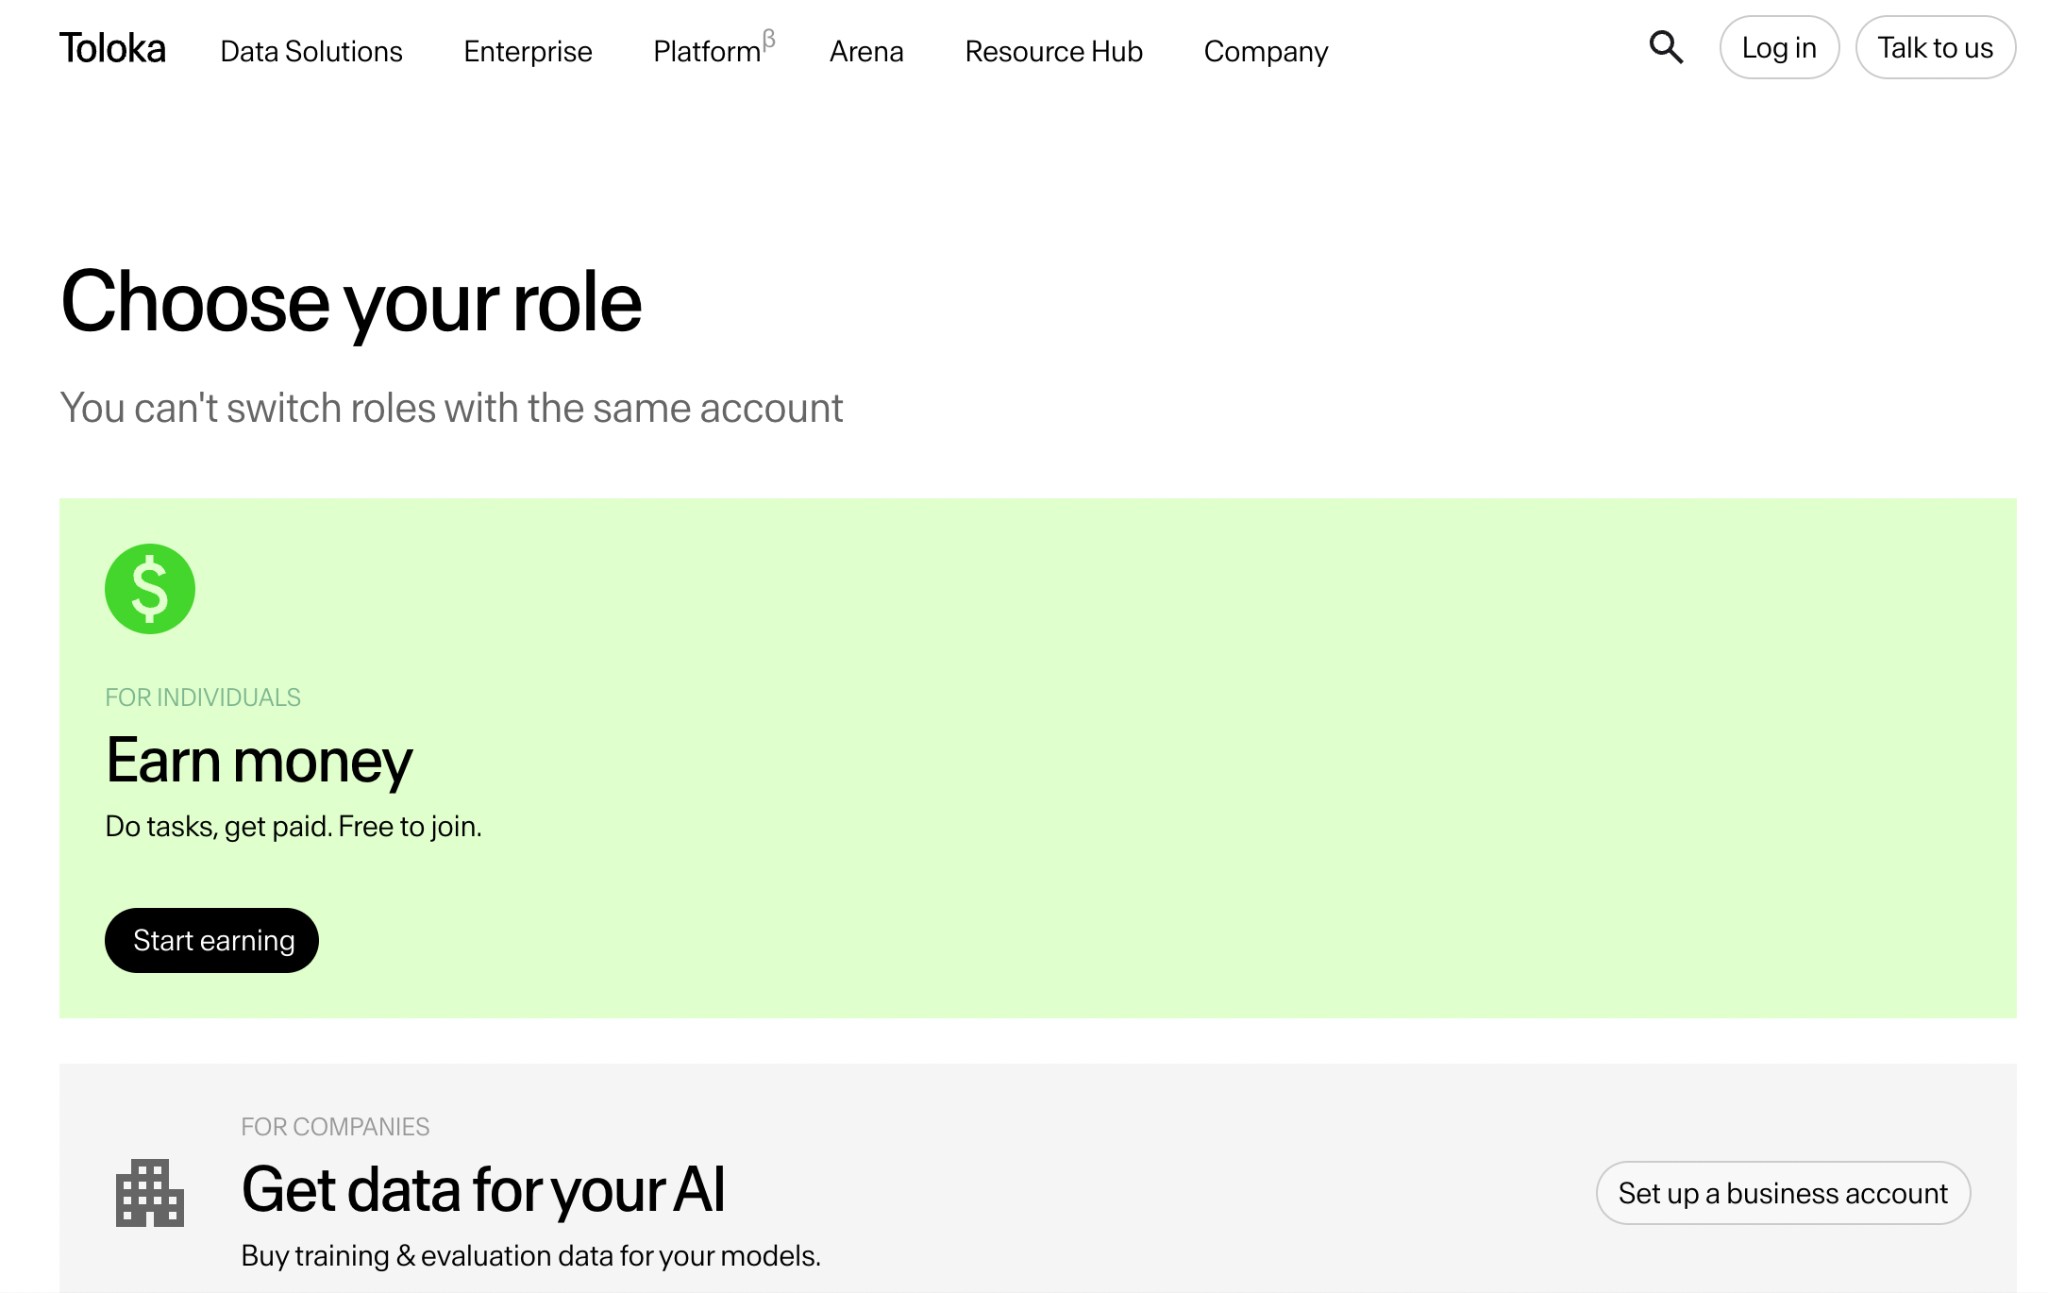2048x1293 pixels.
Task: Open the Data Solutions menu
Action: coord(311,51)
